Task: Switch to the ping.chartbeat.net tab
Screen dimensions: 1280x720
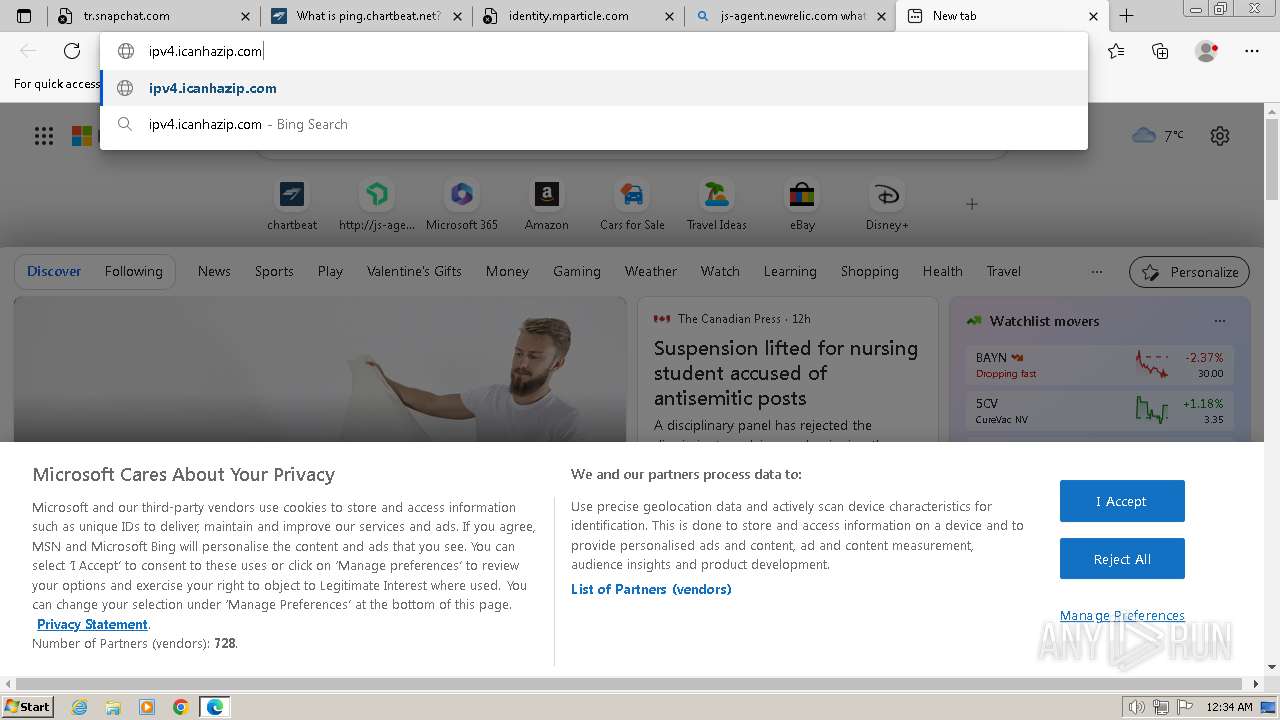Action: (x=366, y=16)
